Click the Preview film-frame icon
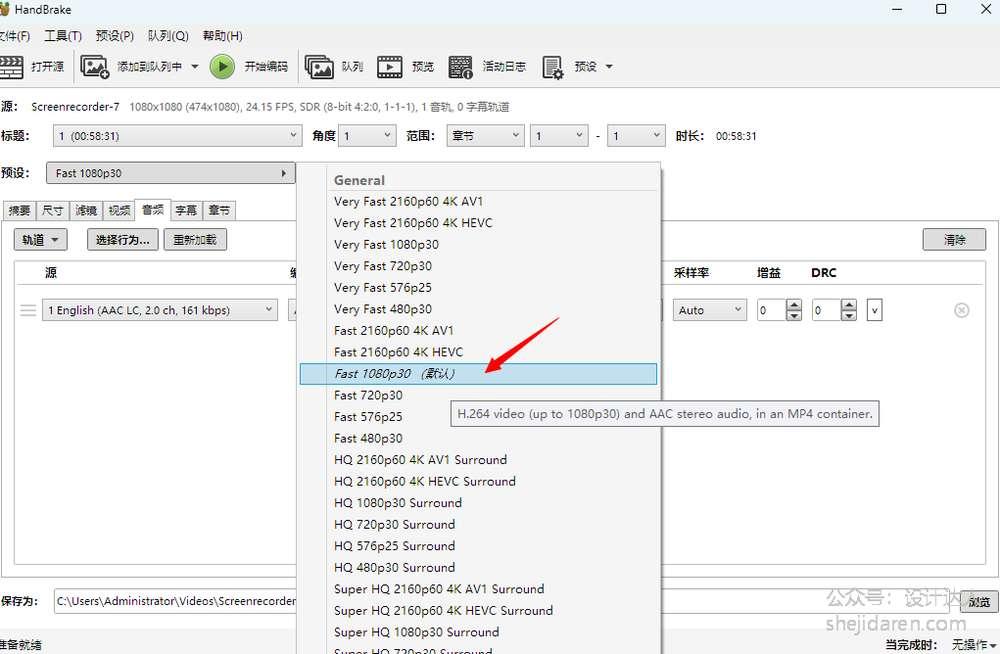Image resolution: width=1000 pixels, height=654 pixels. (x=390, y=66)
